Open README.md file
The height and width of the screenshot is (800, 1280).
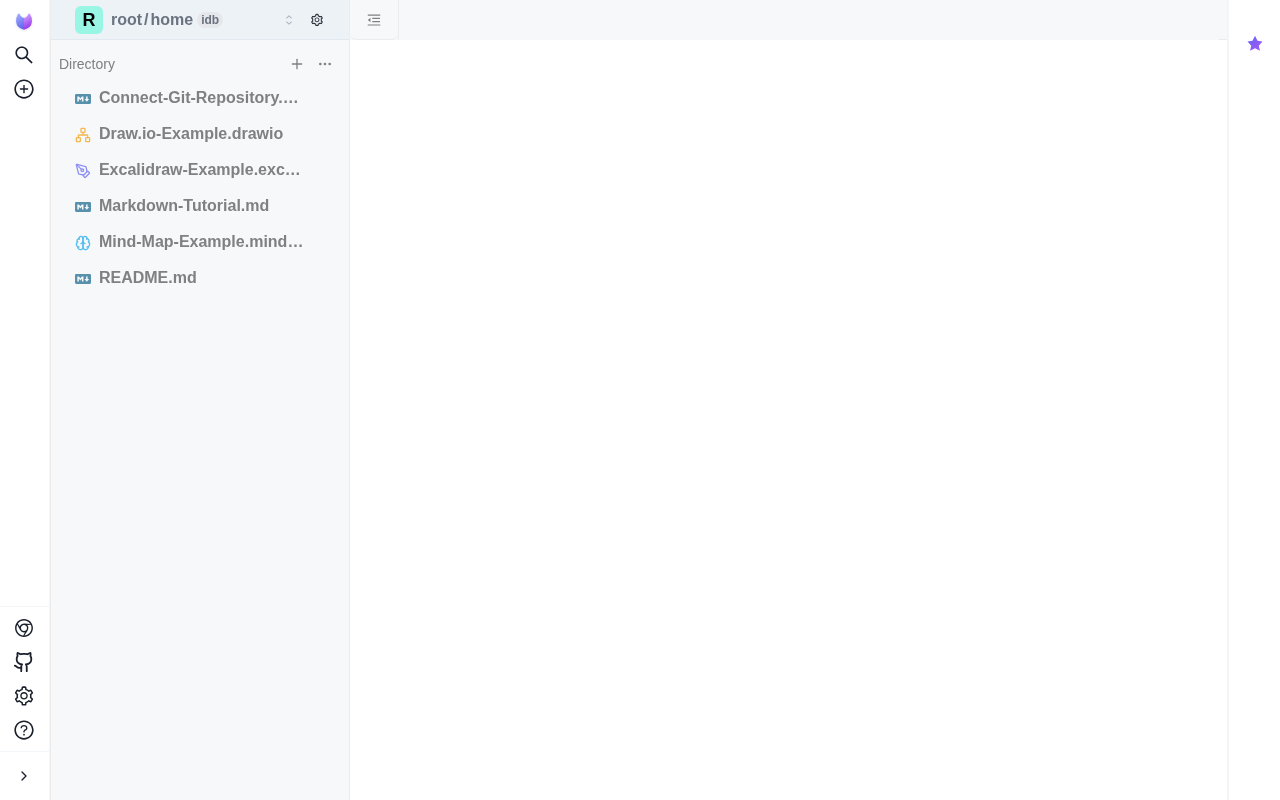[200, 278]
